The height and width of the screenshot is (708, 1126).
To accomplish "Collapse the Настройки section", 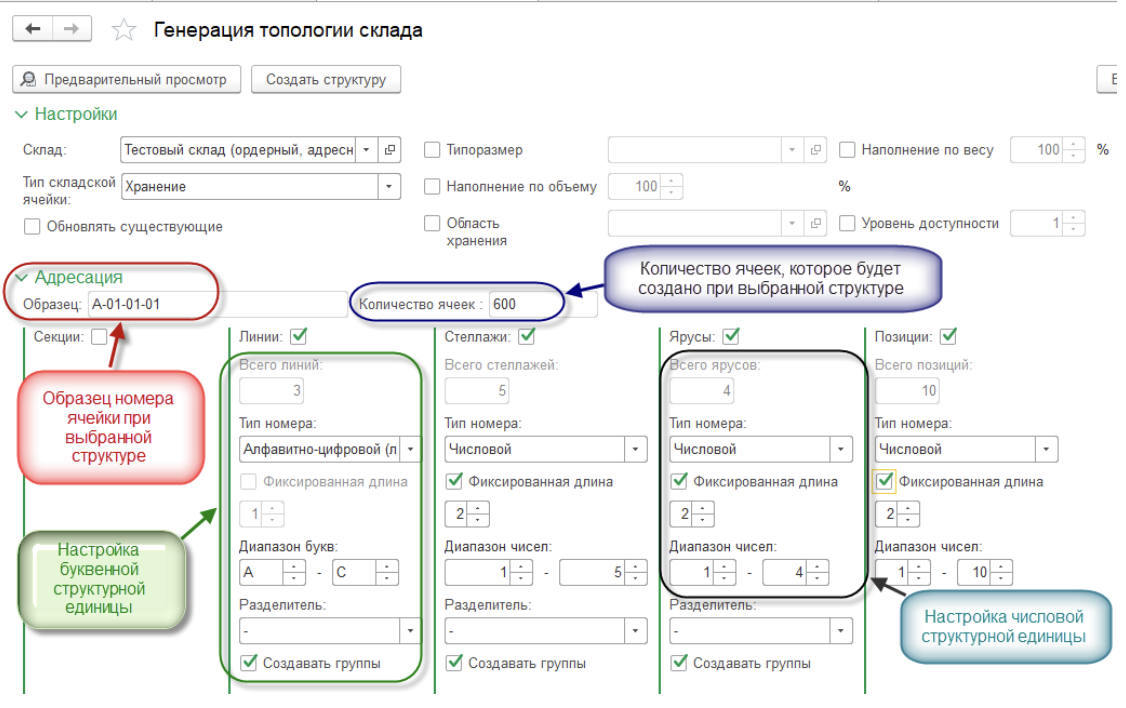I will (22, 115).
